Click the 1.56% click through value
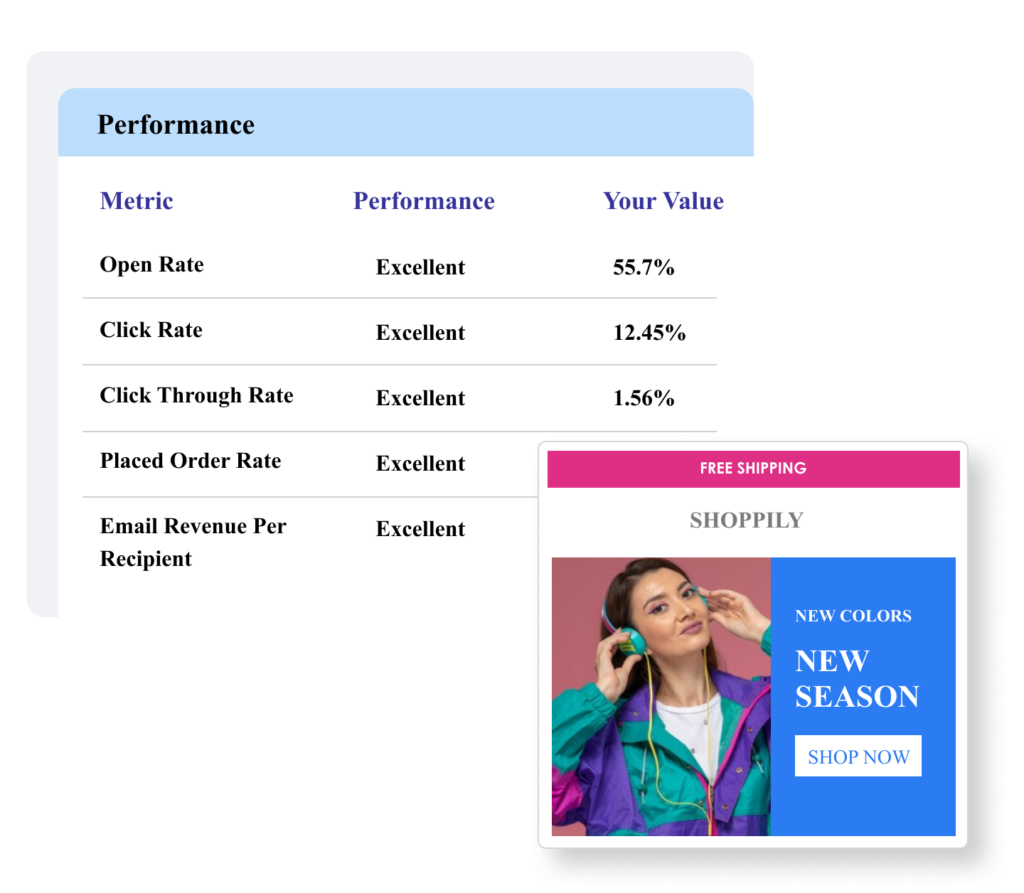The width and height of the screenshot is (1024, 893). coord(643,398)
